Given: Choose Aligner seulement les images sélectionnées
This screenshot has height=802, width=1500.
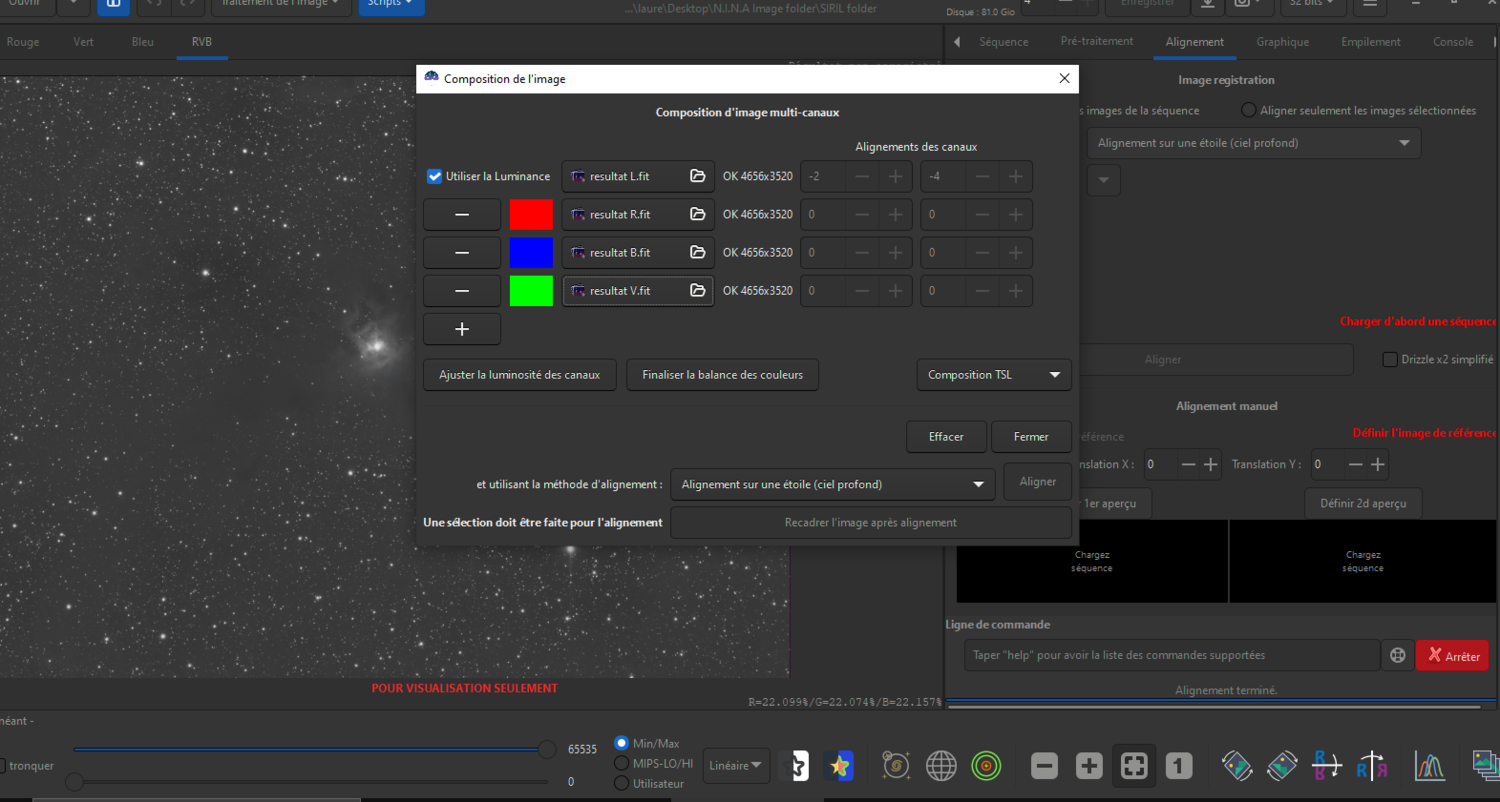Looking at the screenshot, I should (x=1248, y=110).
